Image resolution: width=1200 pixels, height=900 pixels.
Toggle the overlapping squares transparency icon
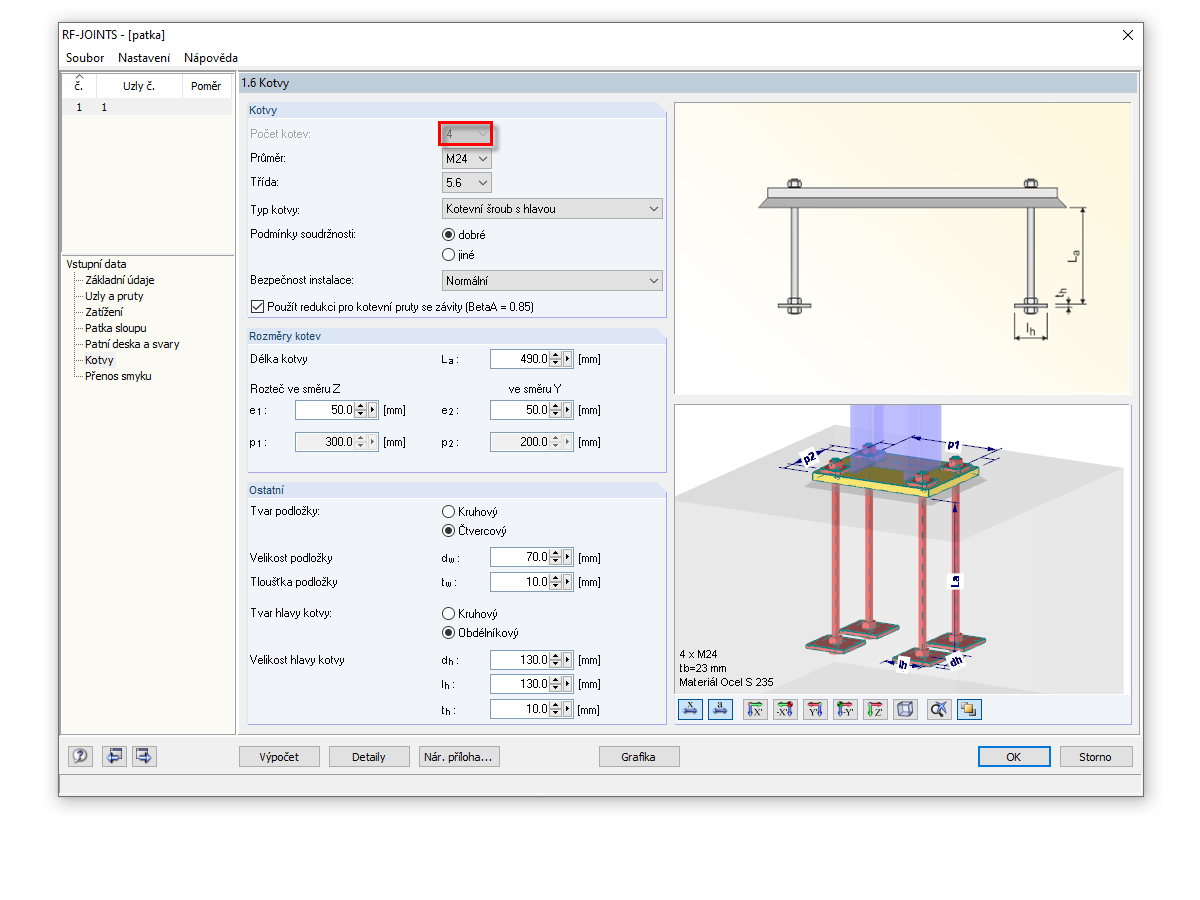click(969, 709)
